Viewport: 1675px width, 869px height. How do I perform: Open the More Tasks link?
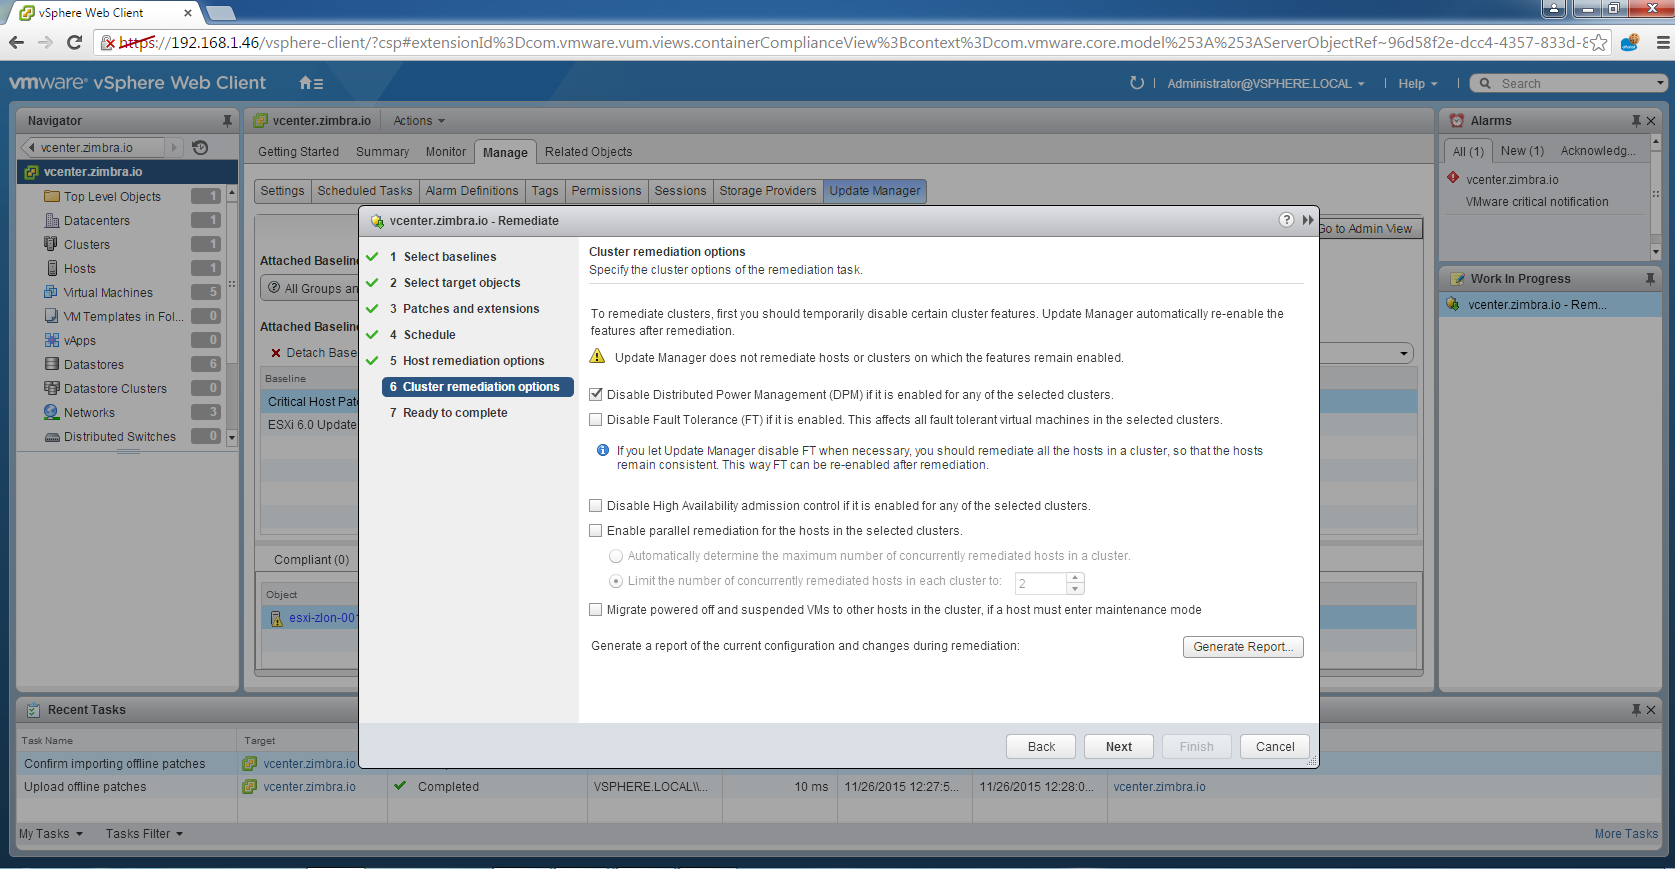tap(1626, 834)
